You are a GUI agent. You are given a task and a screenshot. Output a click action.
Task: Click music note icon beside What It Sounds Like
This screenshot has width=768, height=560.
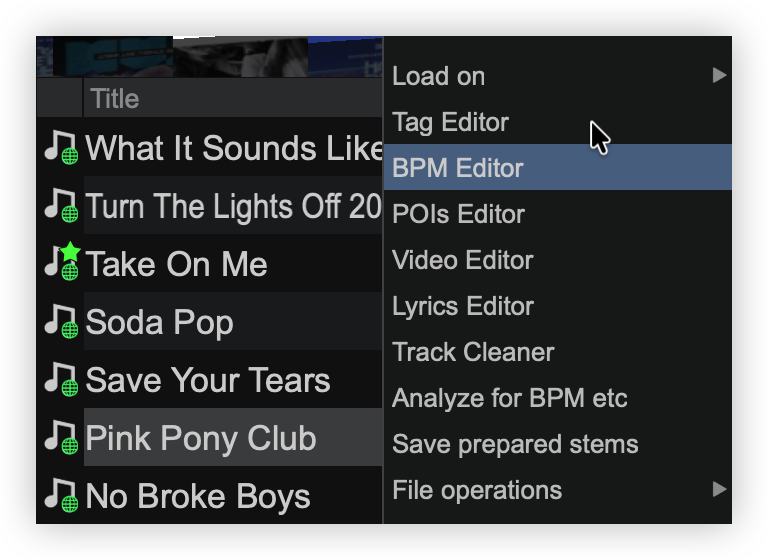[x=61, y=148]
